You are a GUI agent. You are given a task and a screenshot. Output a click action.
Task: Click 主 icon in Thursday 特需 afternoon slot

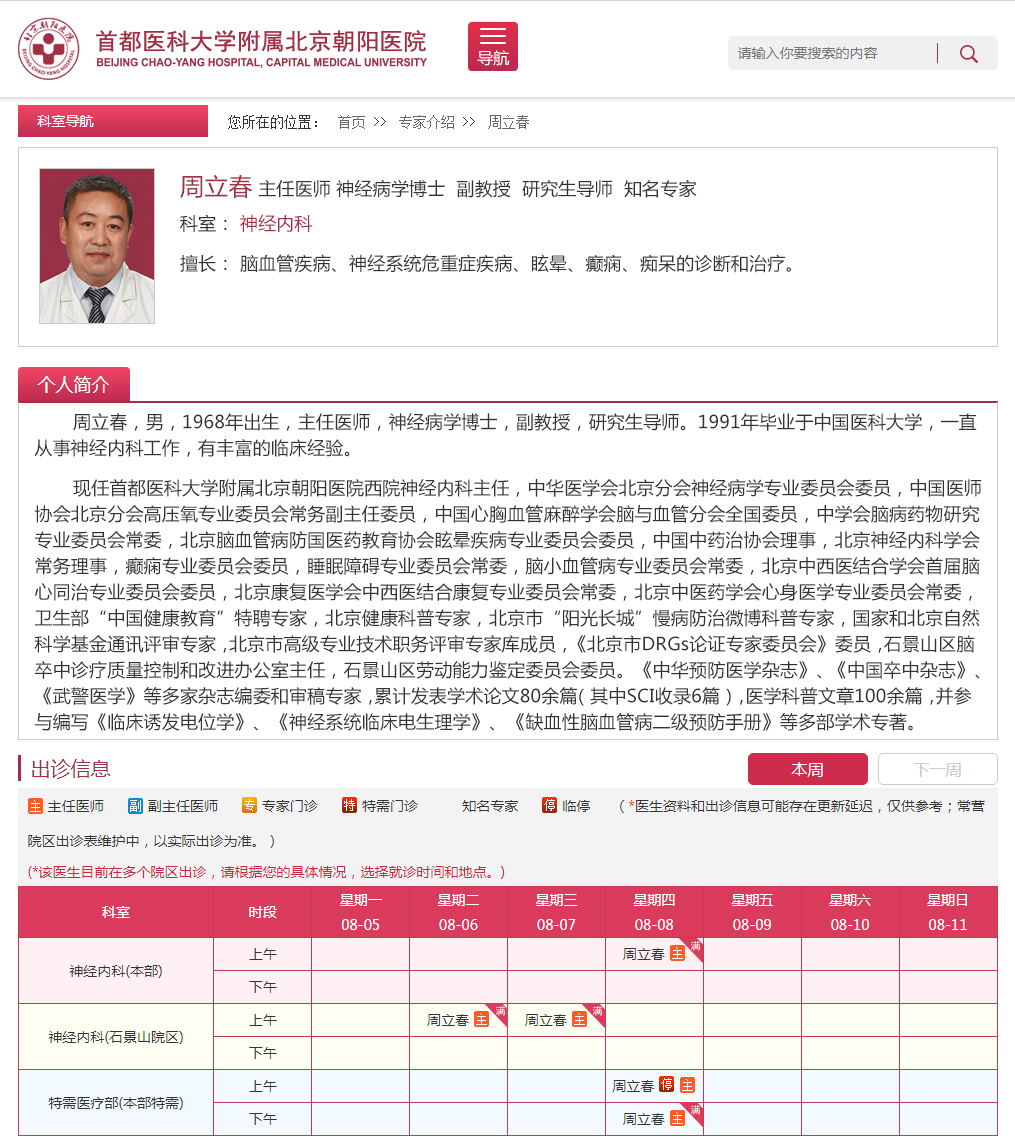point(677,1118)
